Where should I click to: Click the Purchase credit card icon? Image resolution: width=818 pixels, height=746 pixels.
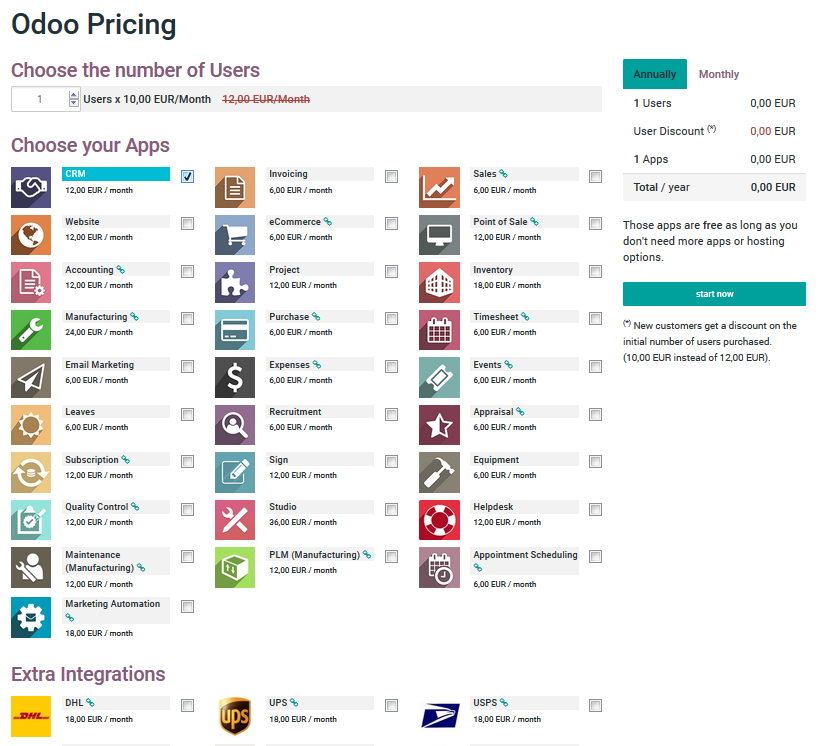[x=235, y=330]
